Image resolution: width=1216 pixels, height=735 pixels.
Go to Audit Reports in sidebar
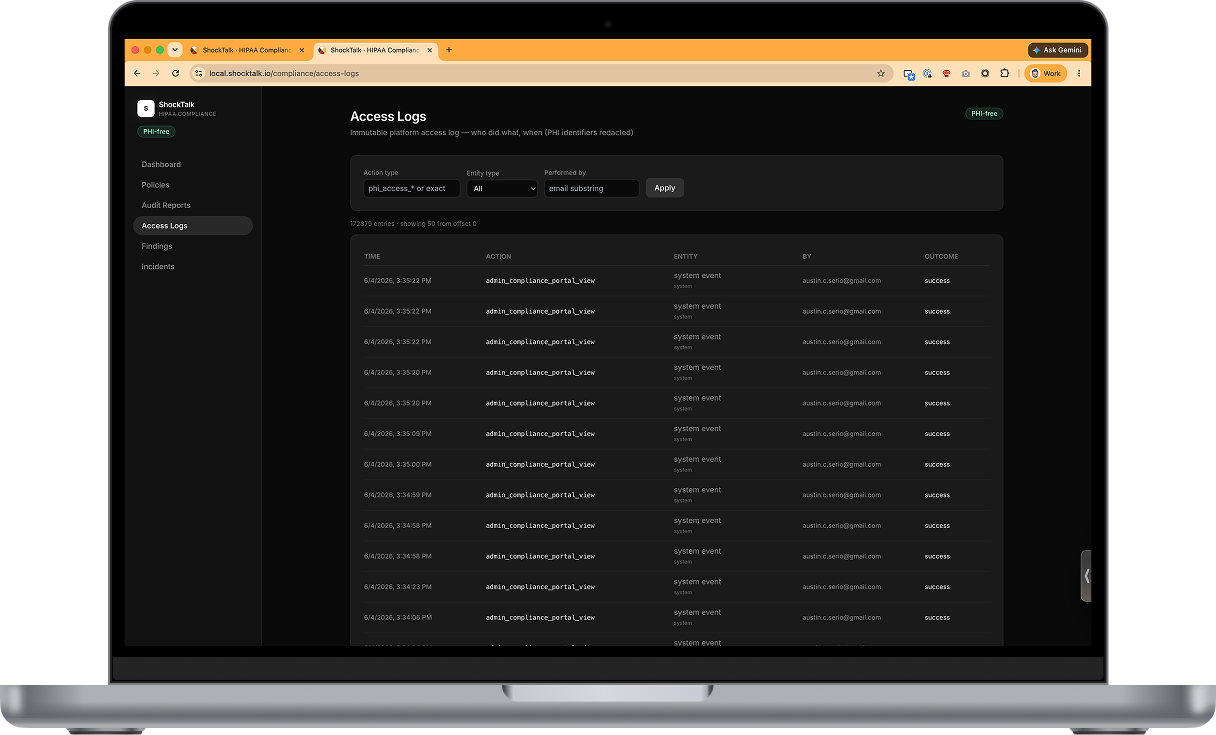point(192,205)
